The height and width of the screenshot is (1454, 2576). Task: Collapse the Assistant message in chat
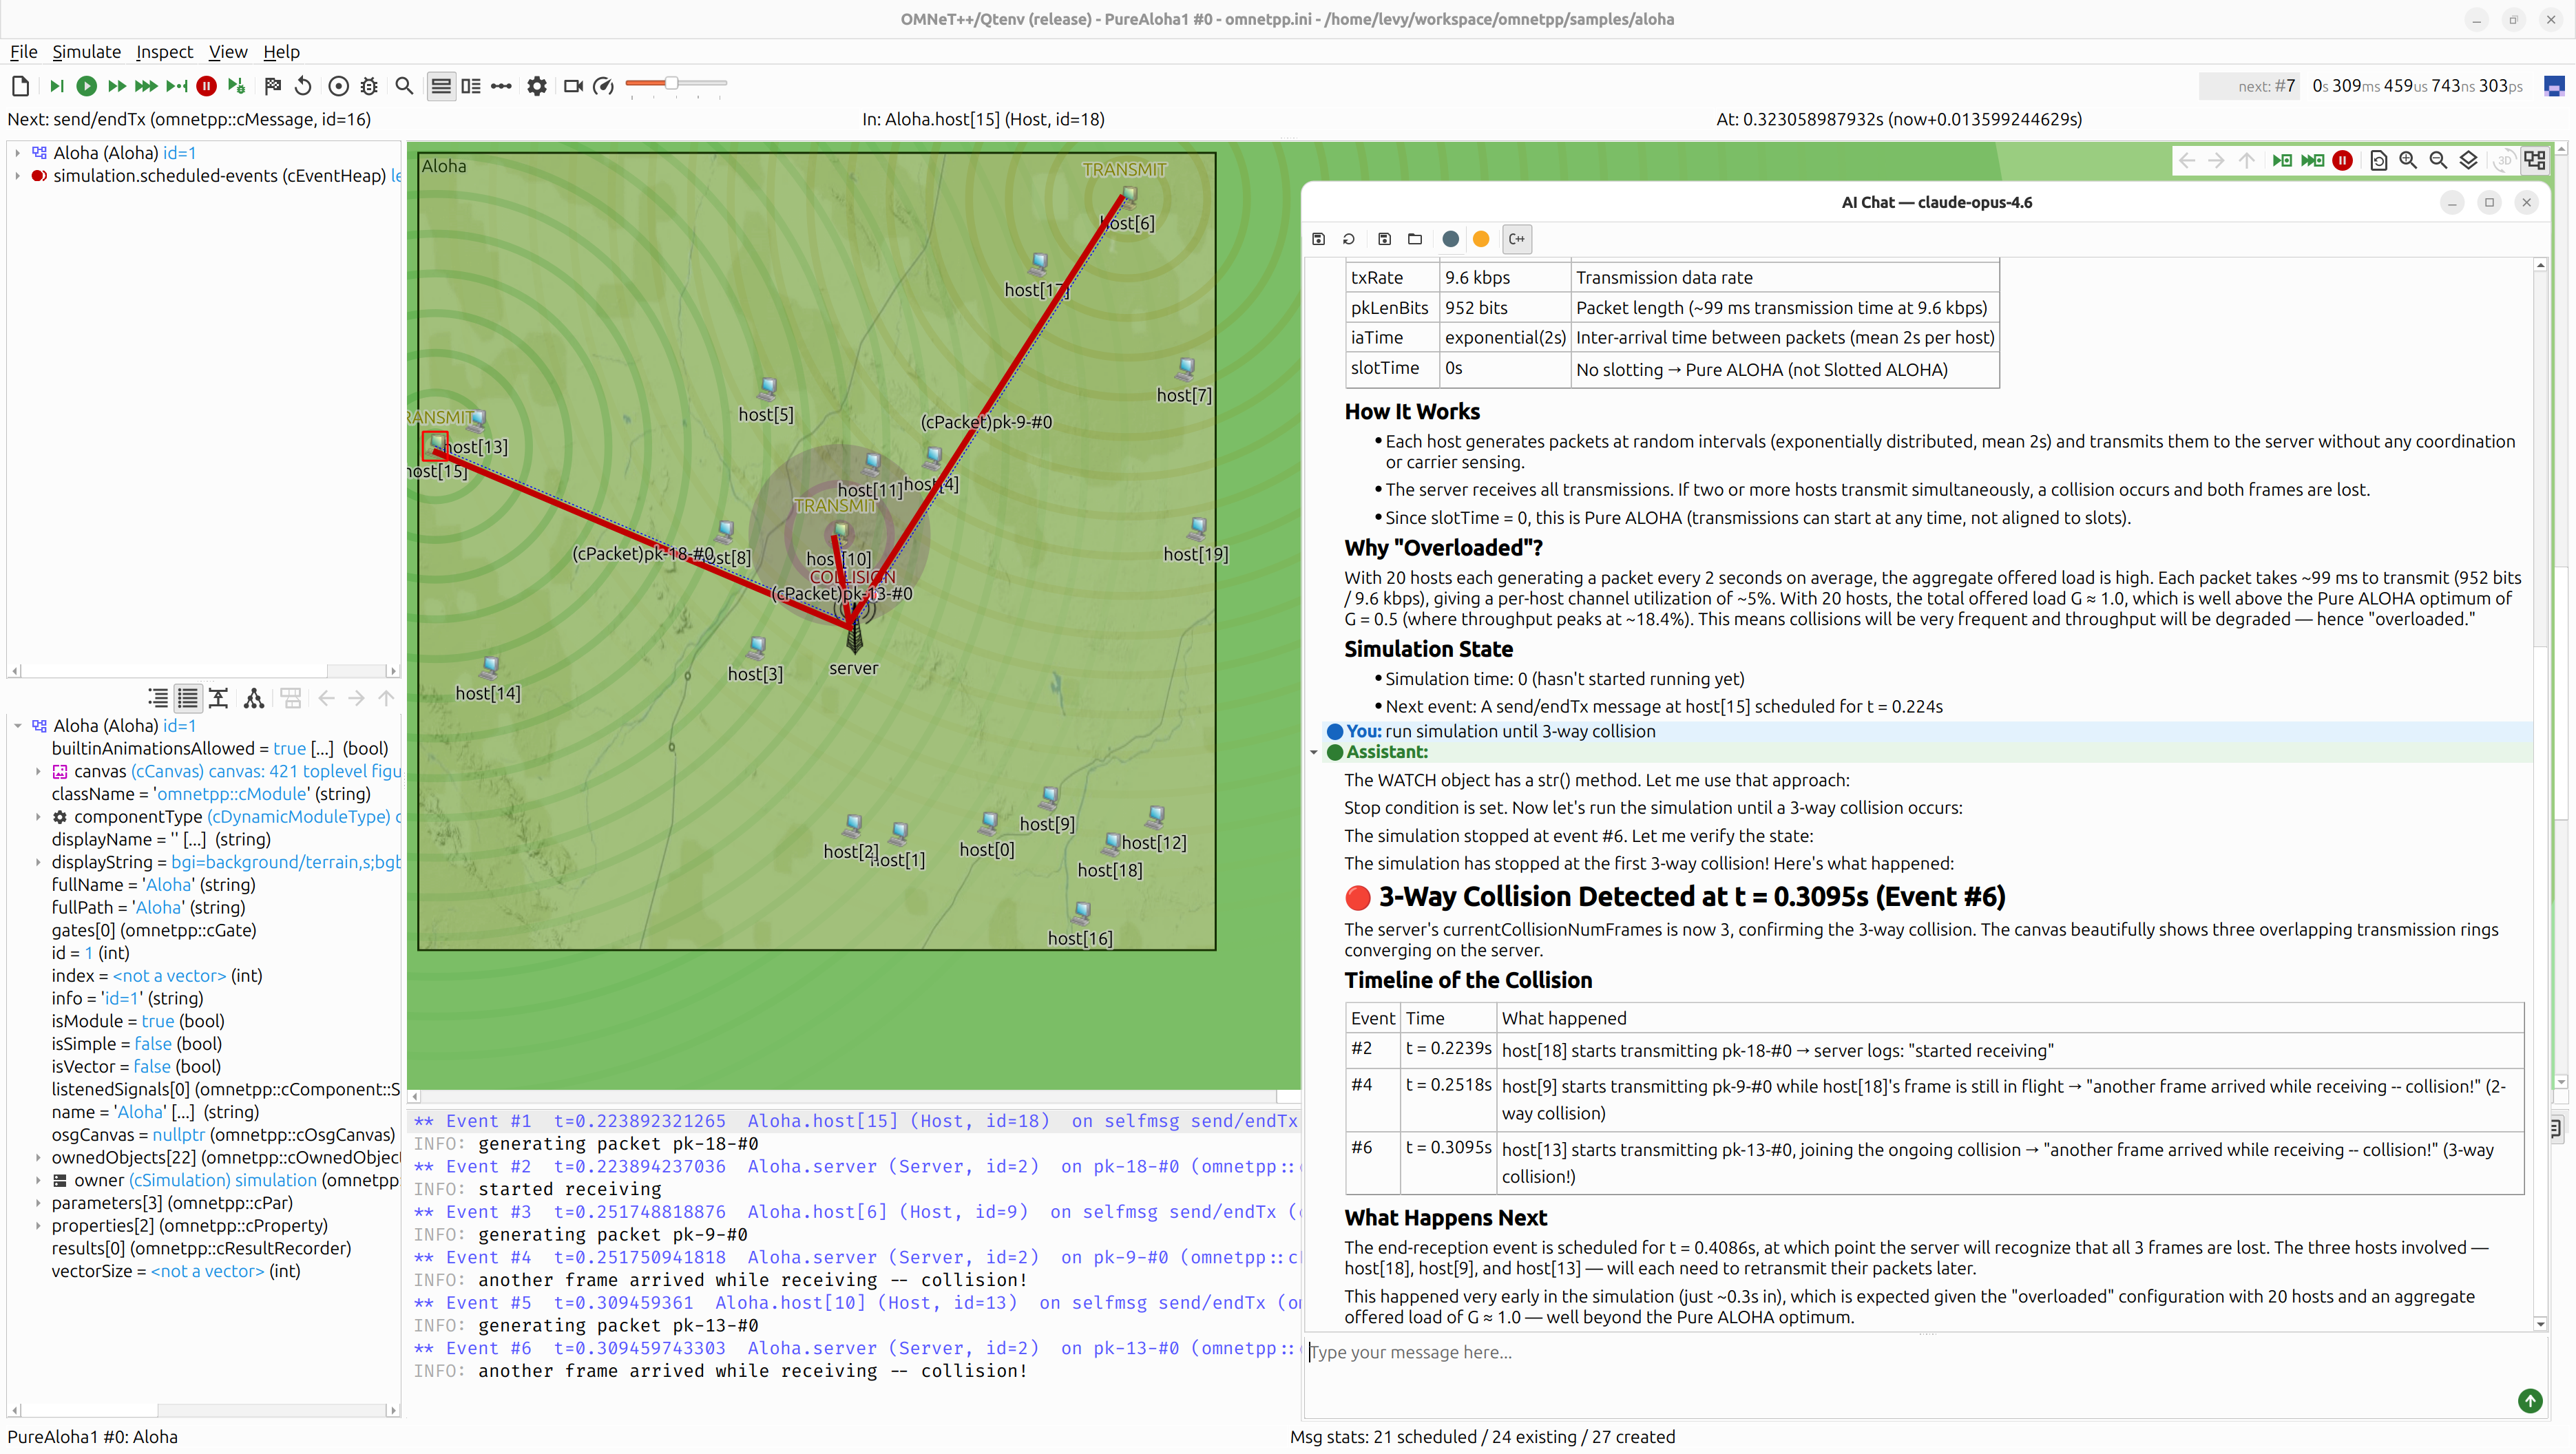pos(1314,753)
